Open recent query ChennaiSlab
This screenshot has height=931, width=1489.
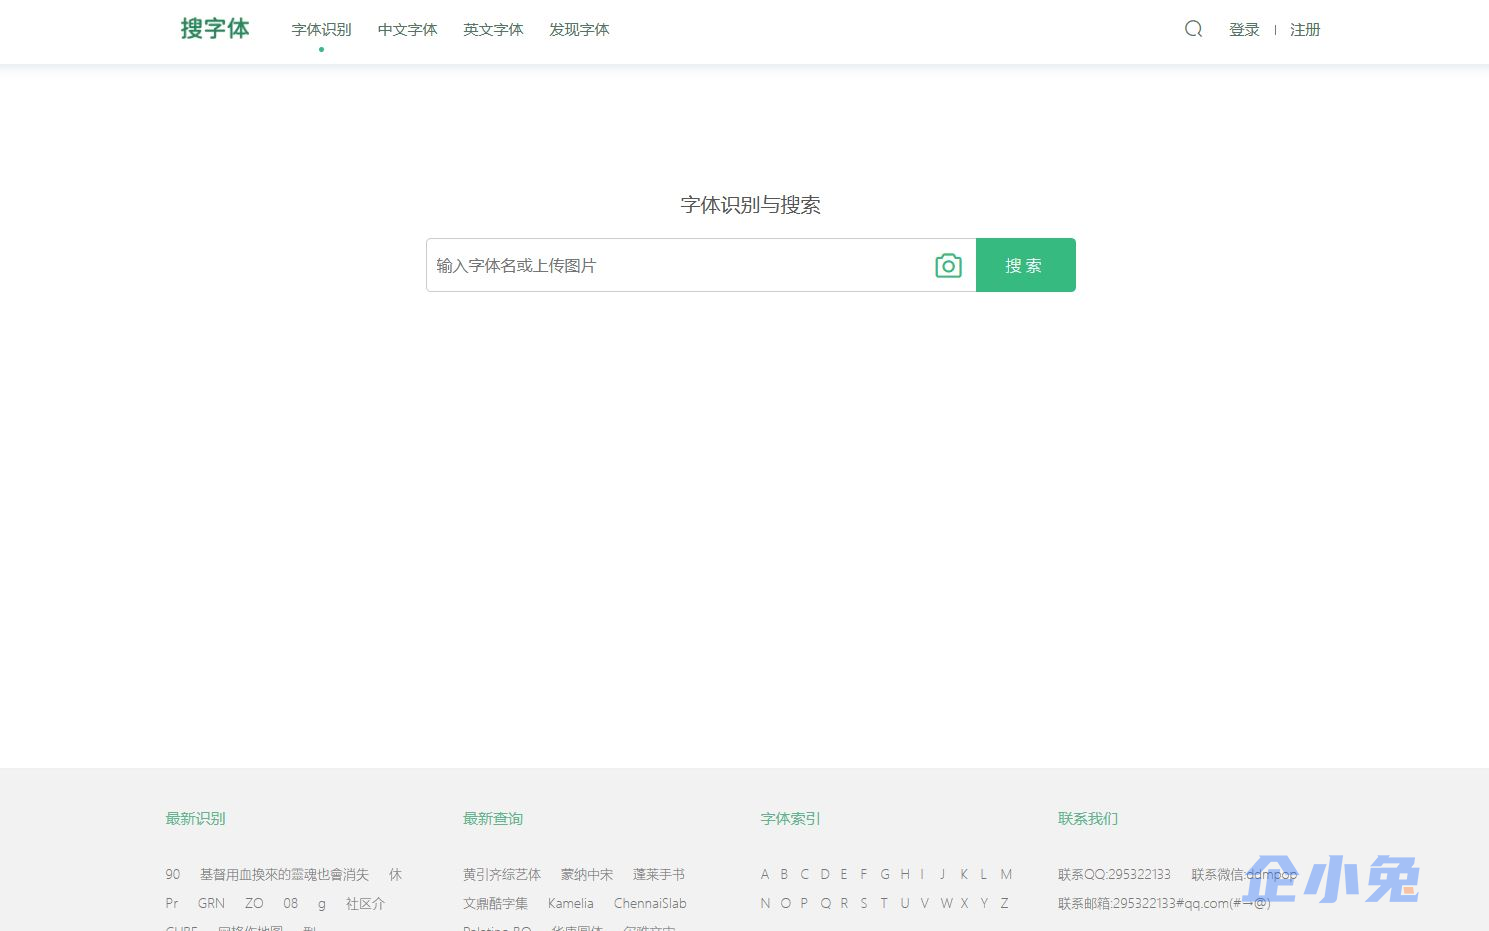click(650, 904)
